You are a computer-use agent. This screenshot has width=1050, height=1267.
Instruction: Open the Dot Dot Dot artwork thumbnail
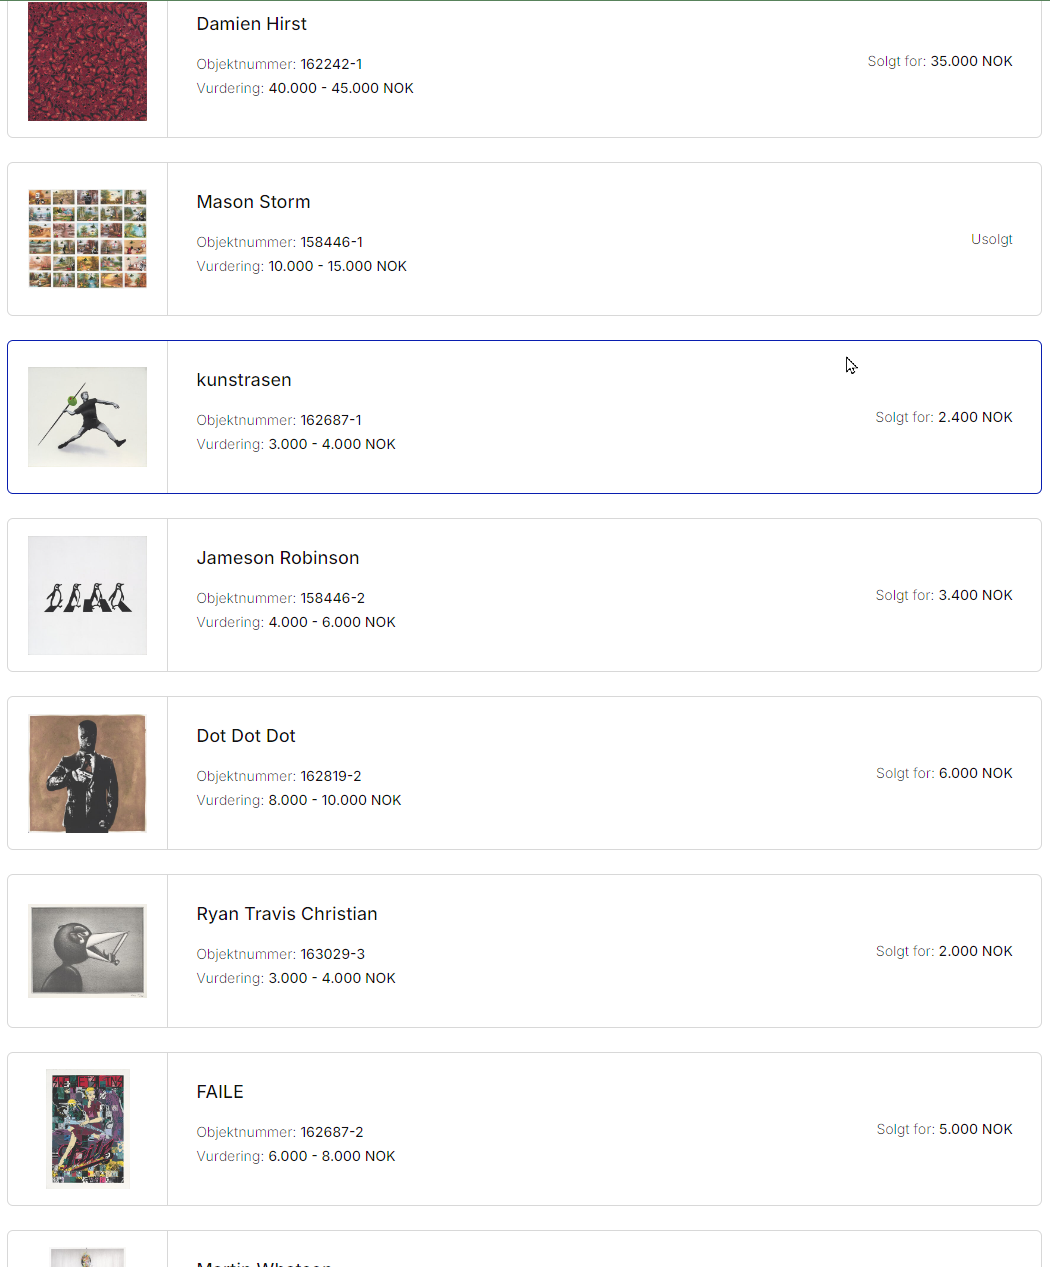point(87,773)
